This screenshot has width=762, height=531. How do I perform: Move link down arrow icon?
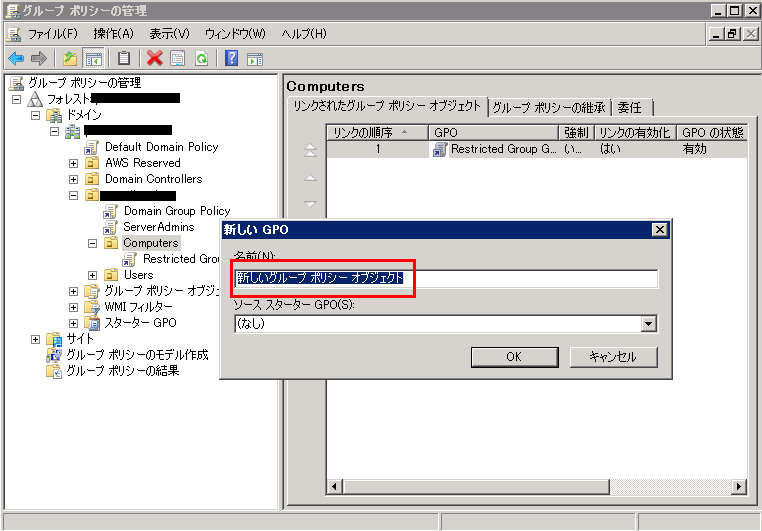(x=310, y=204)
